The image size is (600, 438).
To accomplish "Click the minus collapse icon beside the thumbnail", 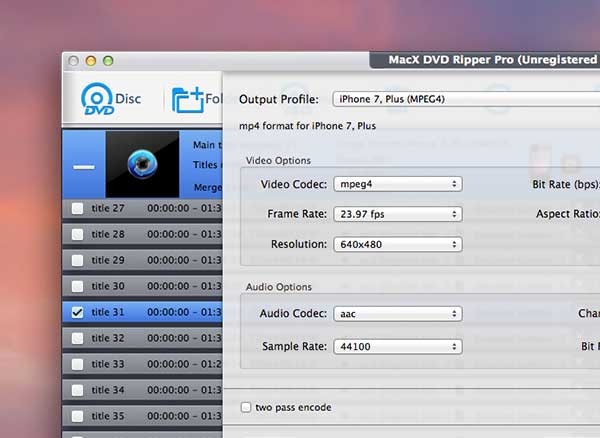I will click(x=84, y=167).
